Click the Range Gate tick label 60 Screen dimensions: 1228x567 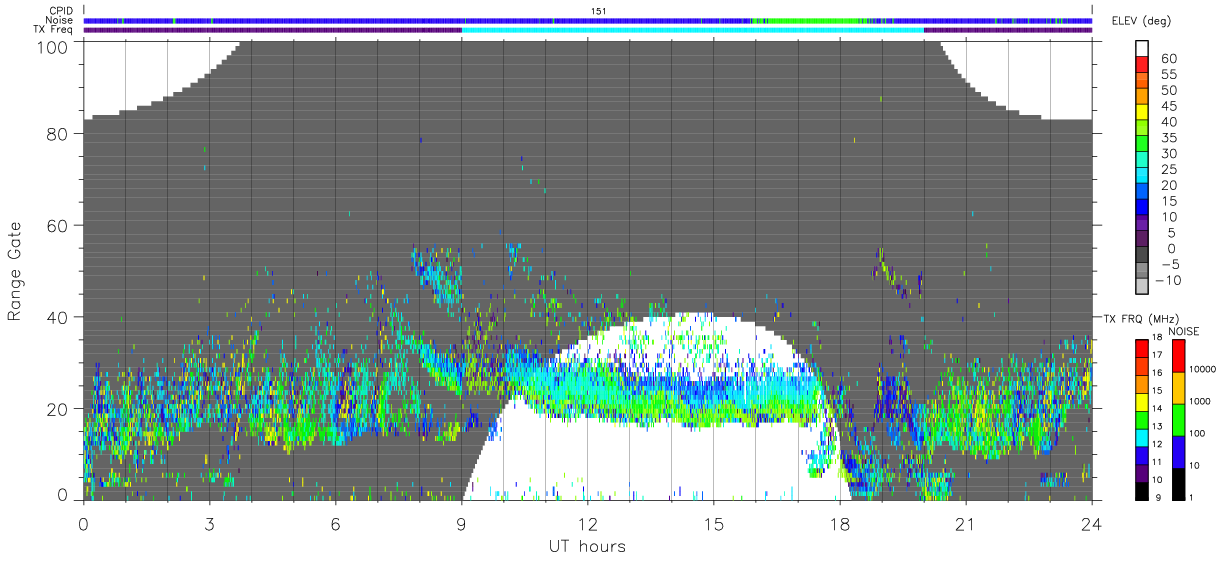[57, 226]
